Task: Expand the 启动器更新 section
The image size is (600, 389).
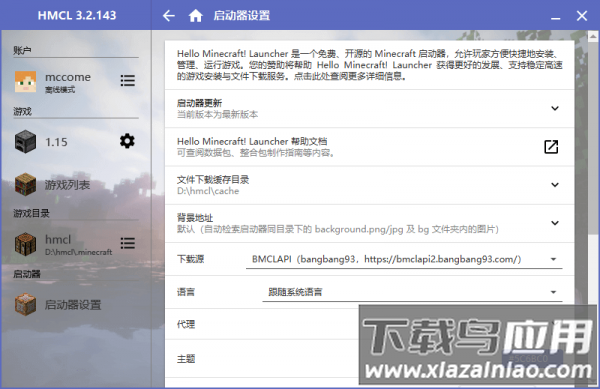Action: tap(555, 108)
